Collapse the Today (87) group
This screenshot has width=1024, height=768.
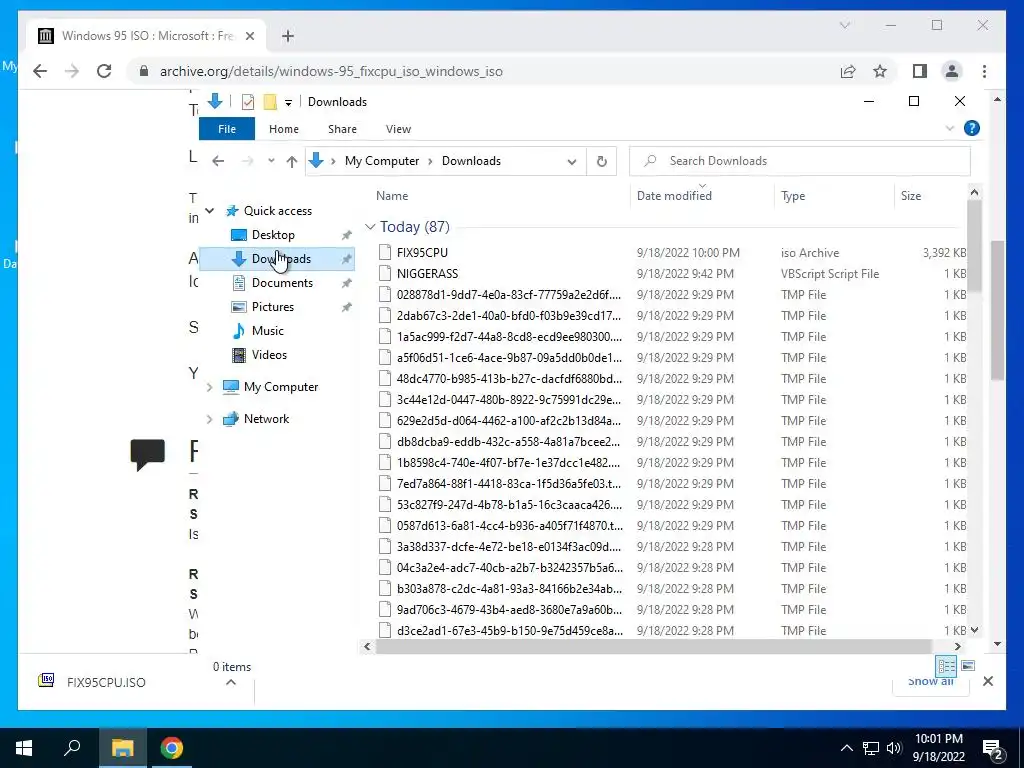[x=370, y=227]
